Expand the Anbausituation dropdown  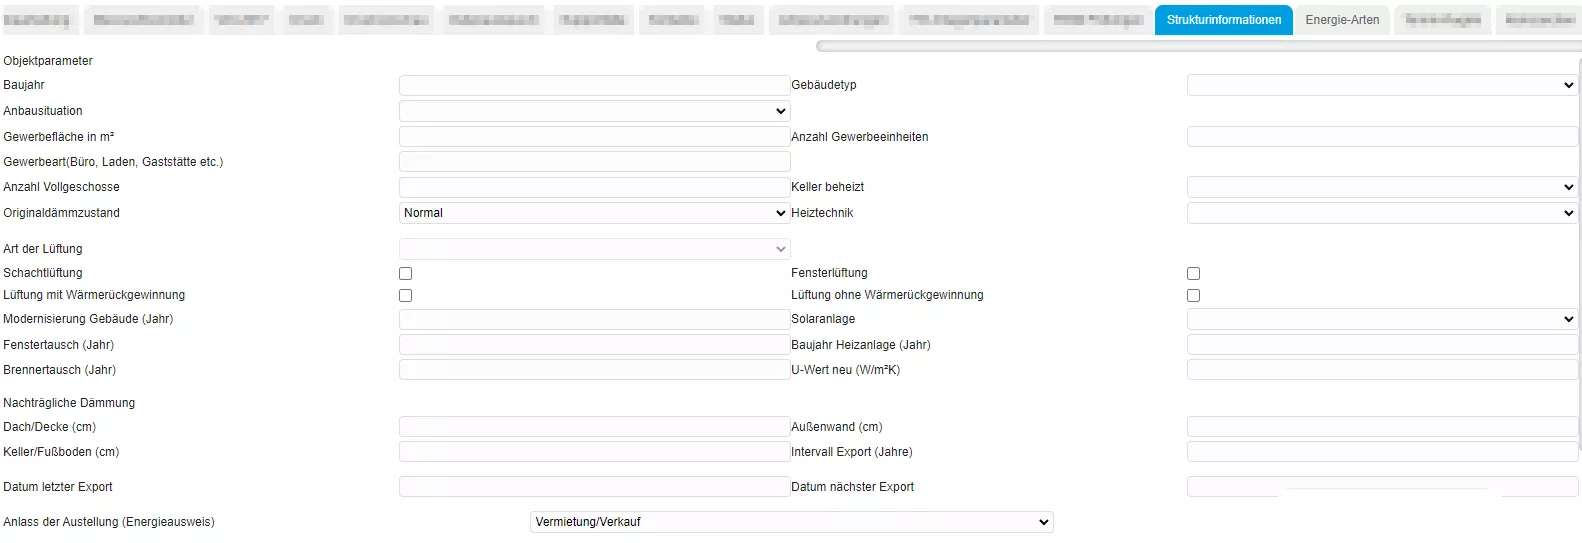[x=594, y=111]
